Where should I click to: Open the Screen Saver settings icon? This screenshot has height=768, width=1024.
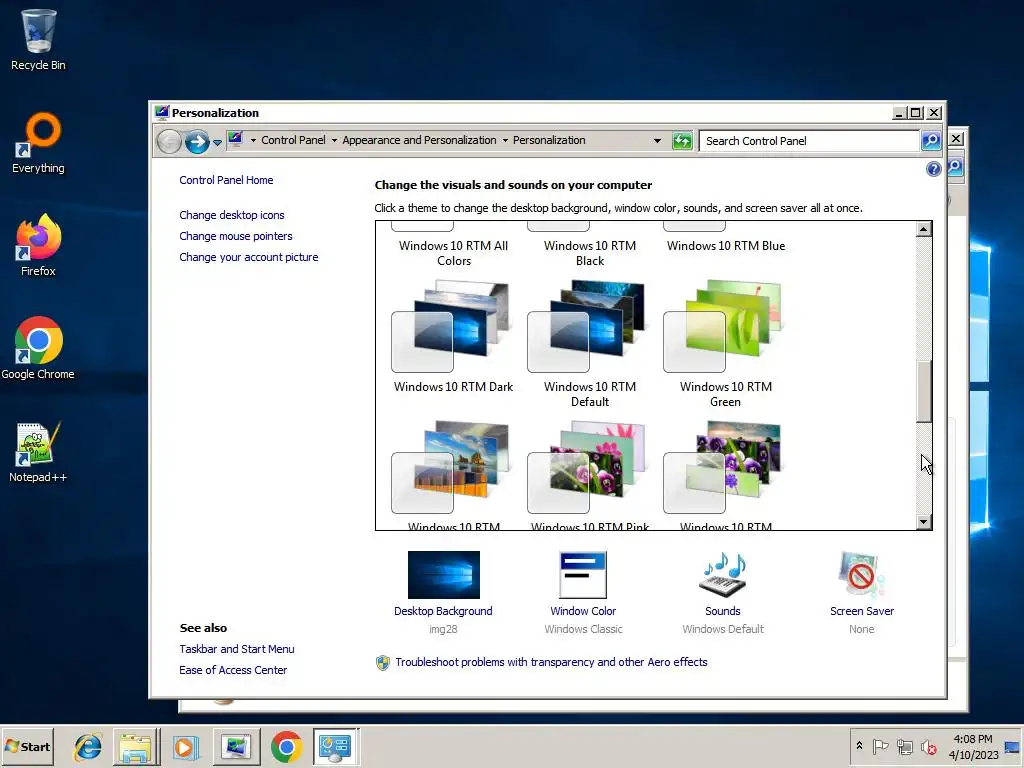pyautogui.click(x=861, y=575)
